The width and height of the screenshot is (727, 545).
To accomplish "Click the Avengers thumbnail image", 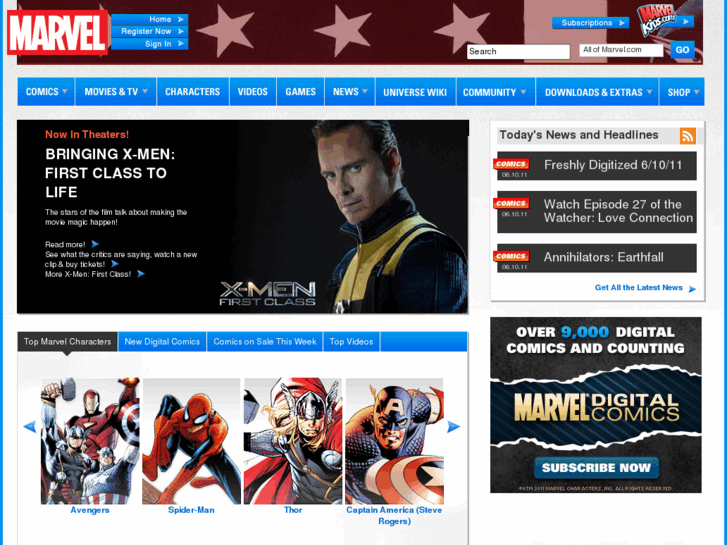I will (90, 441).
